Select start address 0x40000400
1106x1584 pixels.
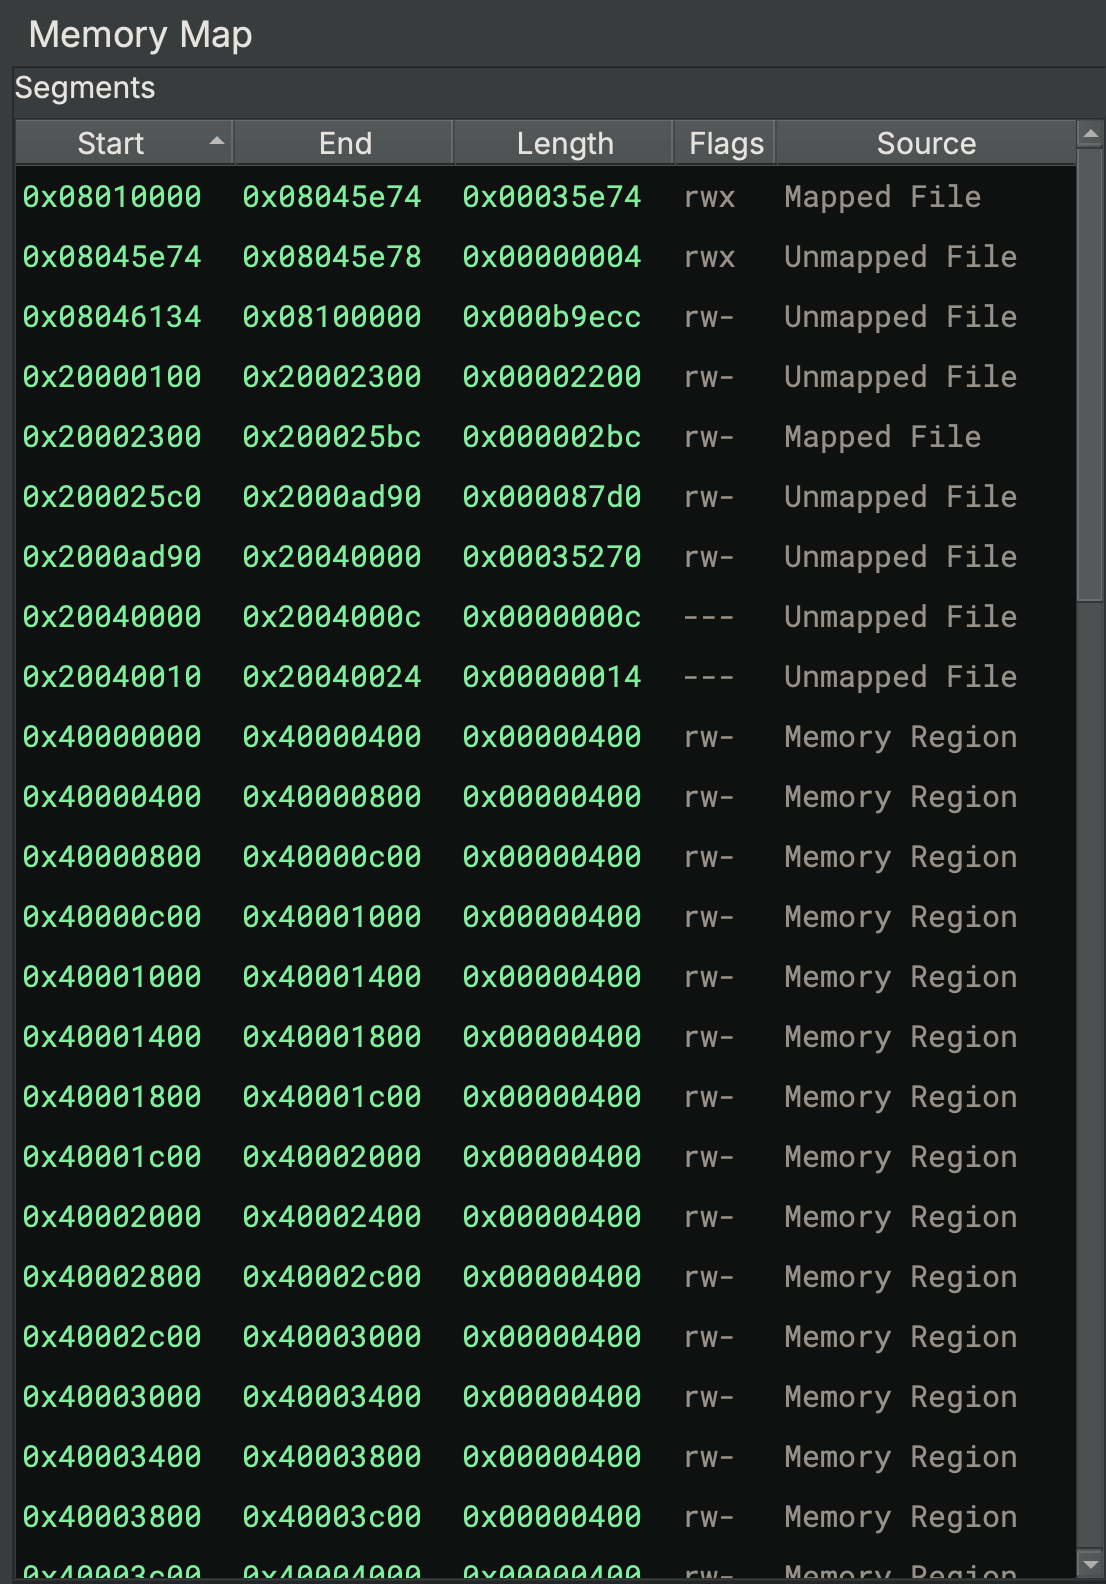click(x=112, y=797)
